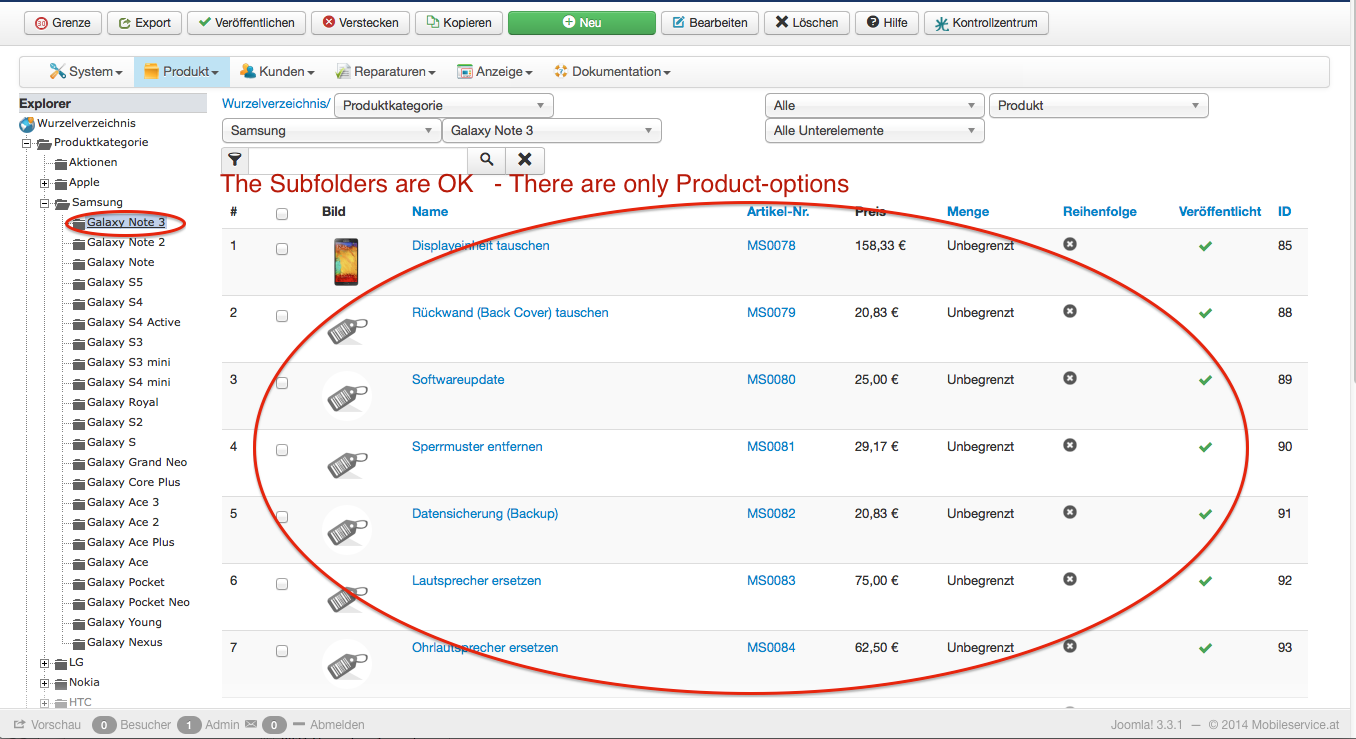Screen dimensions: 1356x739
Task: Open the Produkt menu
Action: click(181, 72)
